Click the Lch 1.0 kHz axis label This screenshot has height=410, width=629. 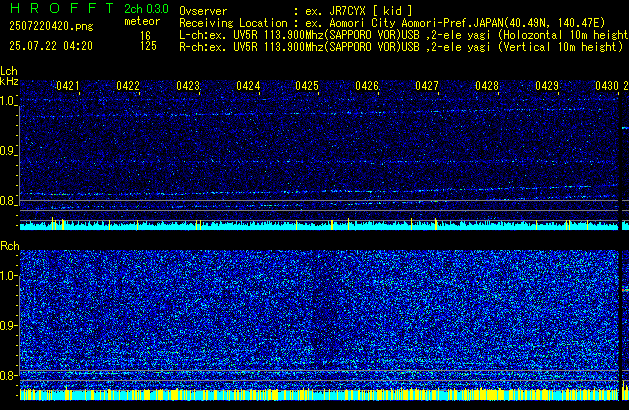[8, 101]
